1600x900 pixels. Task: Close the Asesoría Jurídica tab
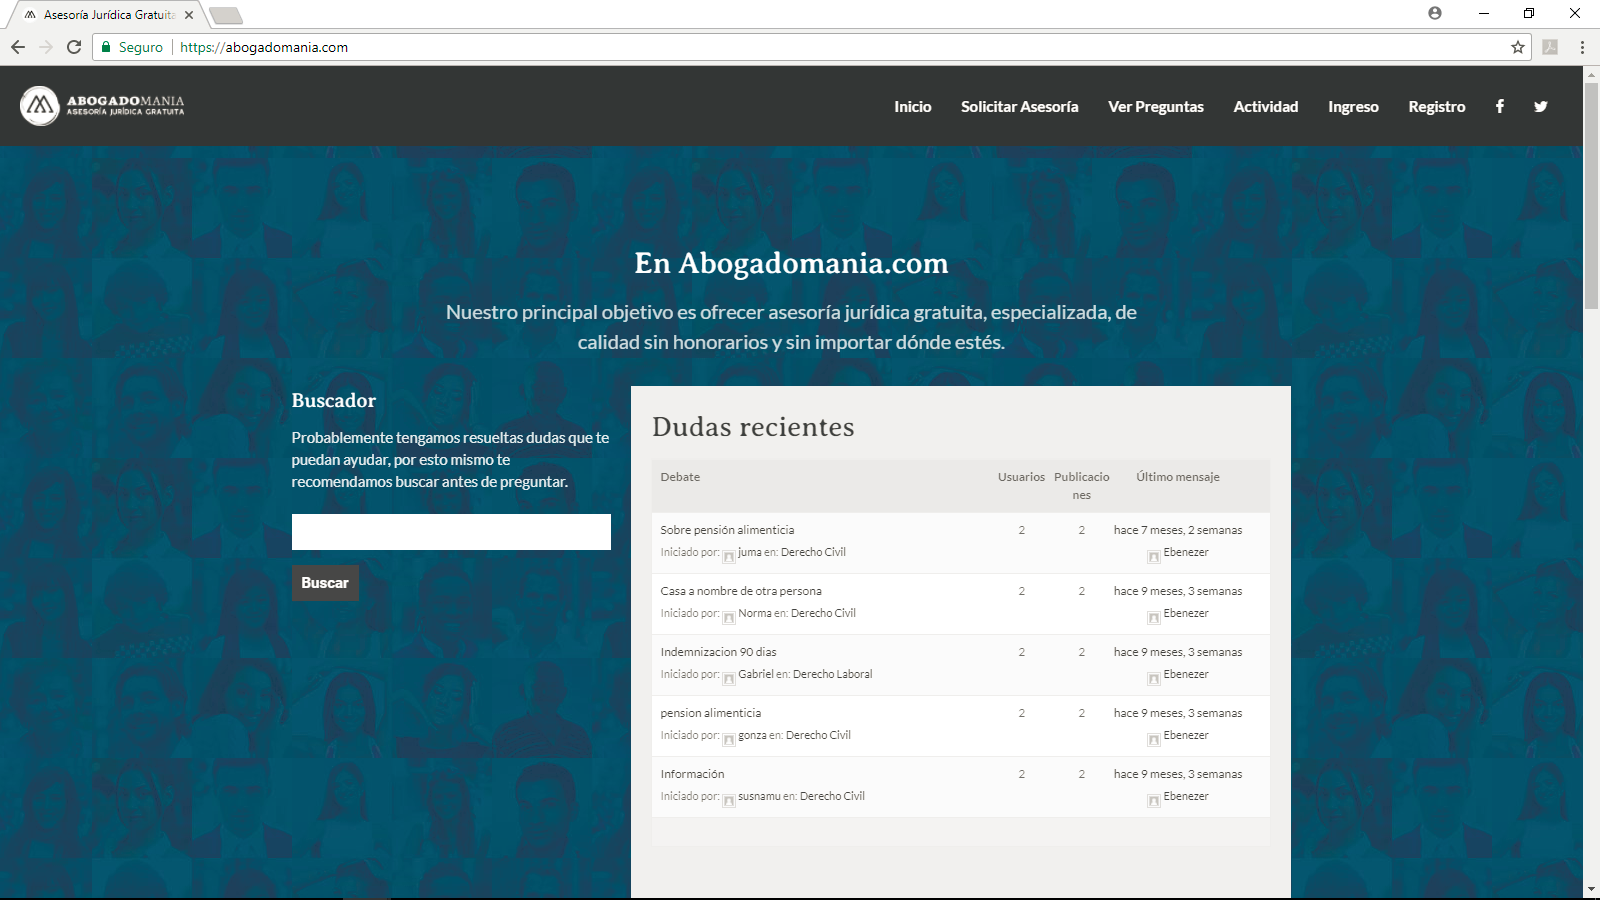(189, 15)
